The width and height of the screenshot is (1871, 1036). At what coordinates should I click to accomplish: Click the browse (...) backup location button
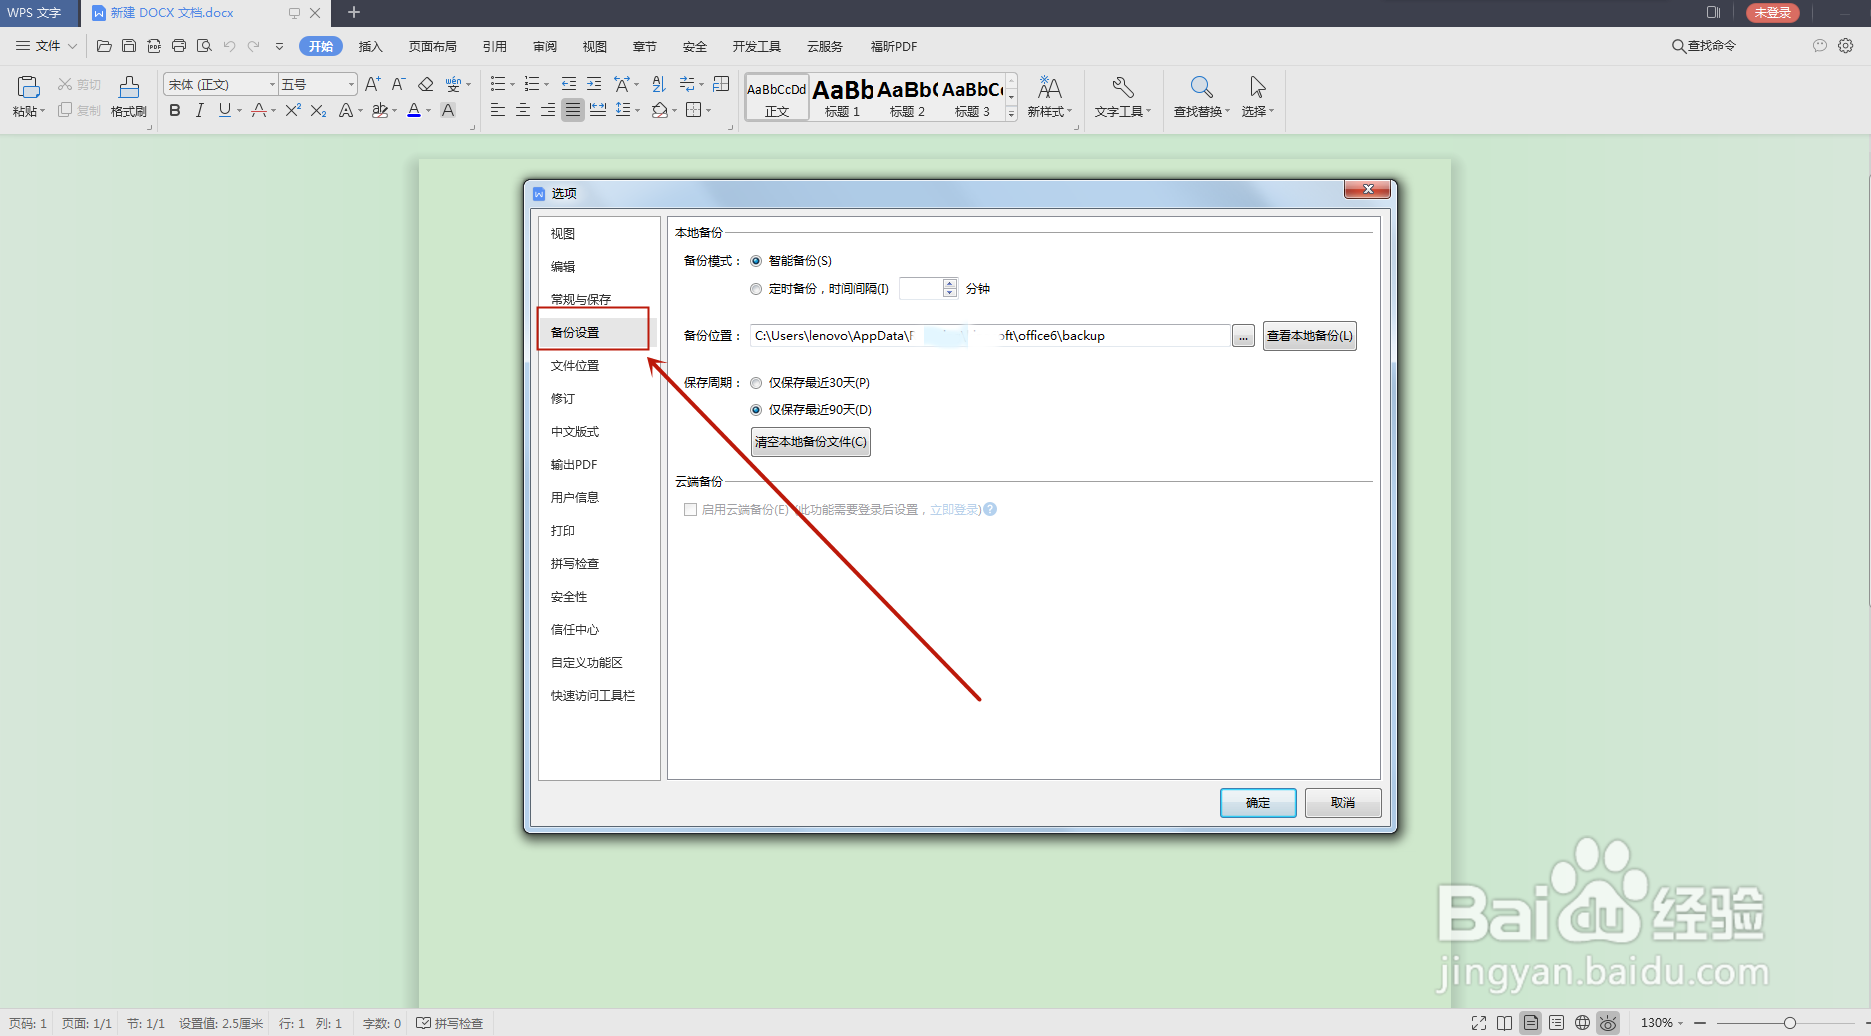[1243, 336]
